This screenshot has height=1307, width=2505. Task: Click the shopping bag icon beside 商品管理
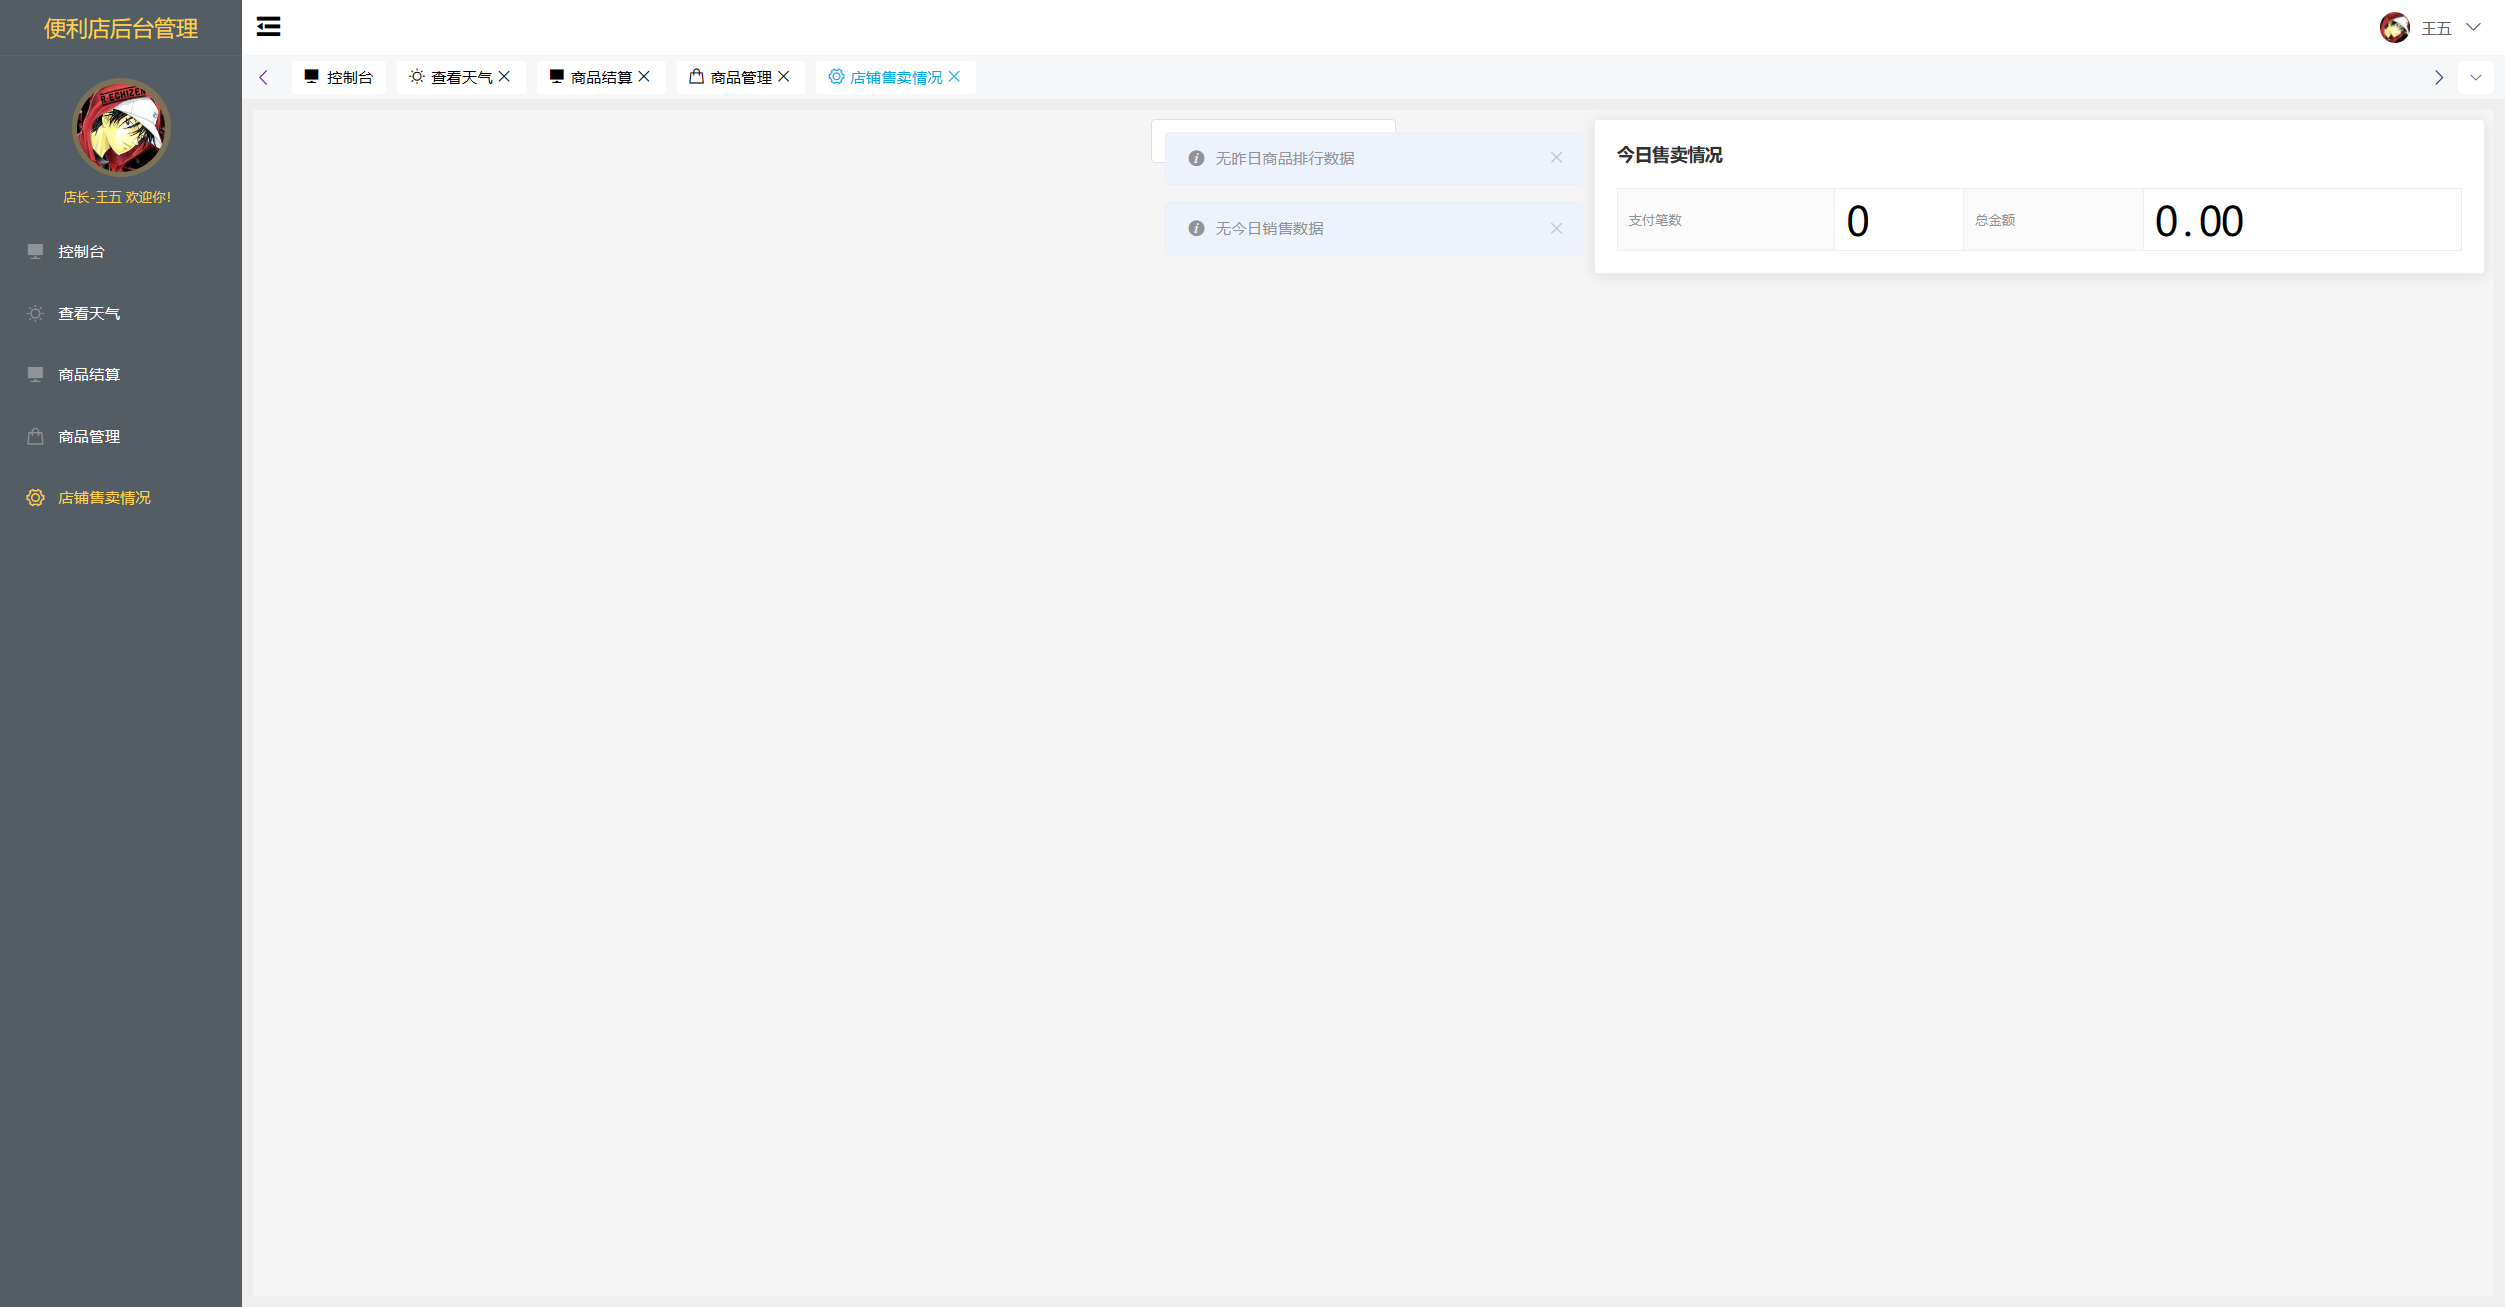(35, 436)
